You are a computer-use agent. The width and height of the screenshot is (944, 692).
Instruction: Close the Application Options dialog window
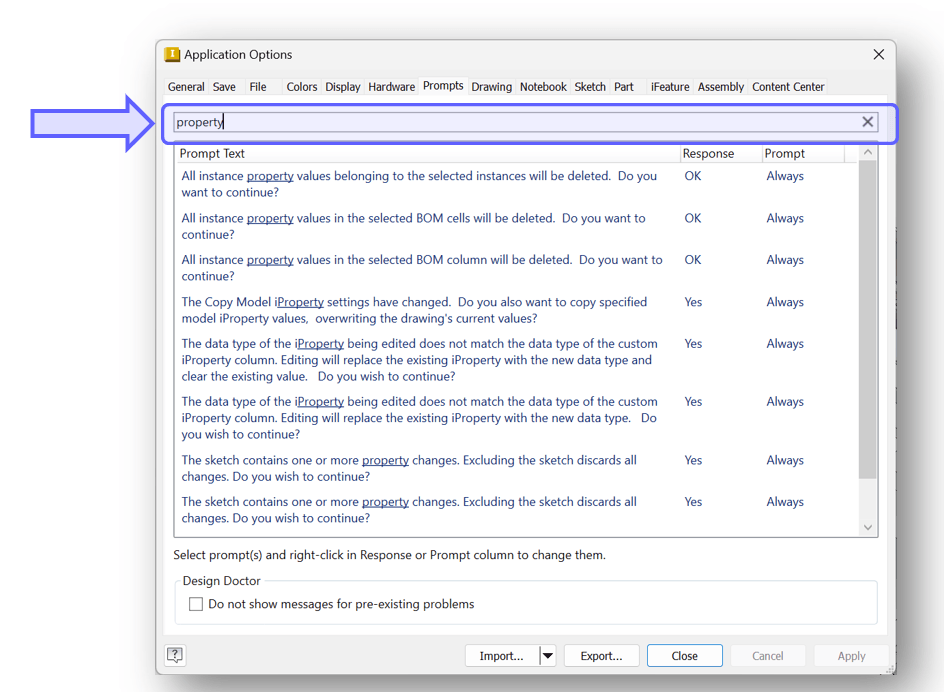878,55
